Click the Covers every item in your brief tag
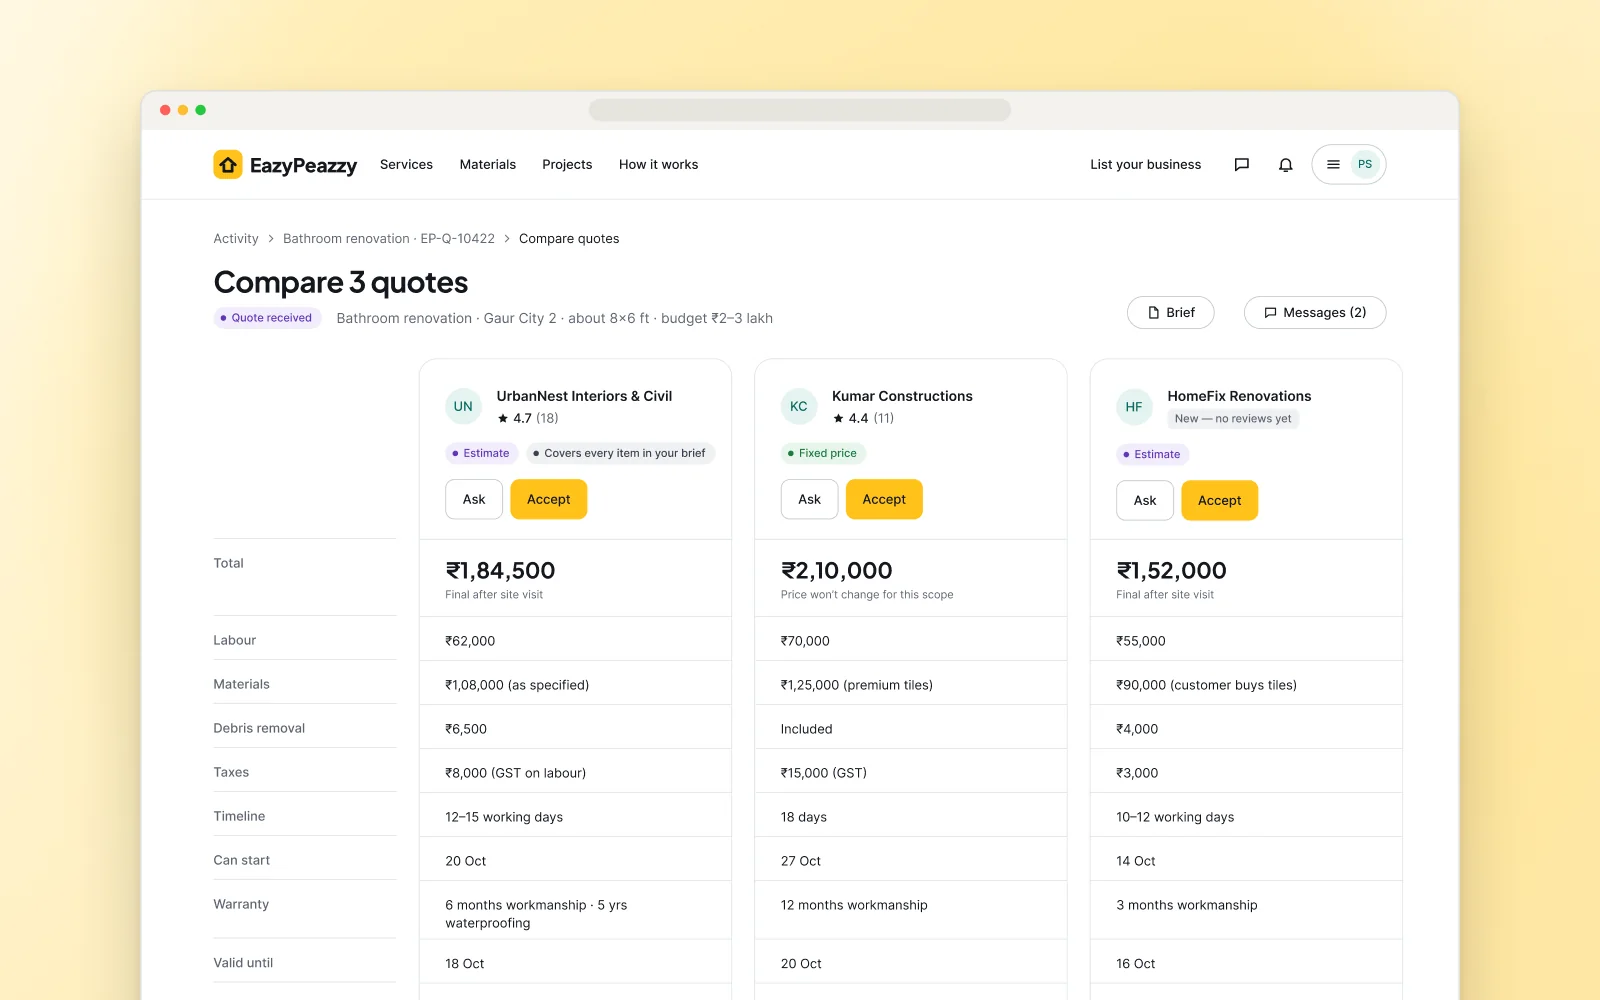This screenshot has height=1000, width=1600. click(x=621, y=454)
